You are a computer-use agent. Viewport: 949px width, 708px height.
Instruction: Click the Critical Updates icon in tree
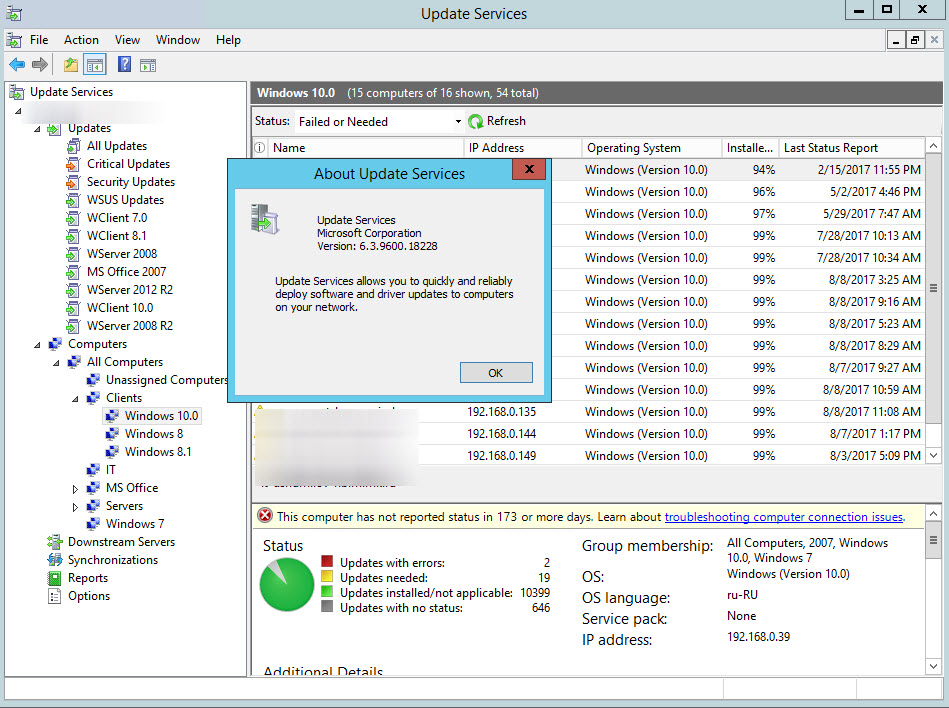click(x=73, y=164)
